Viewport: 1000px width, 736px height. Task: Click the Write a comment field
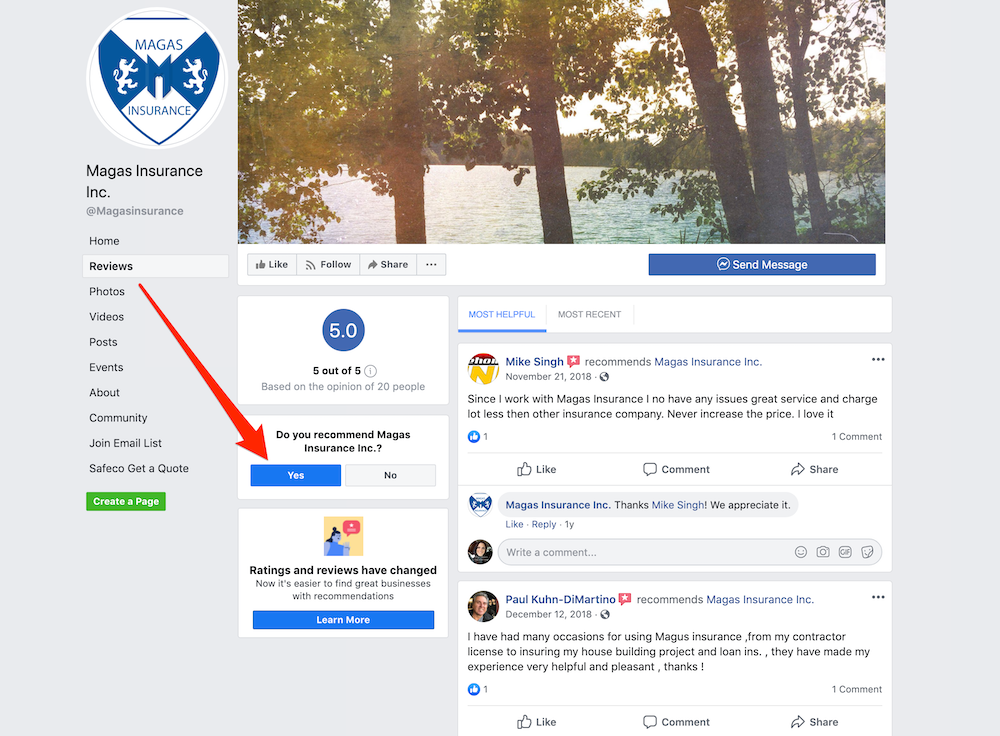(689, 552)
